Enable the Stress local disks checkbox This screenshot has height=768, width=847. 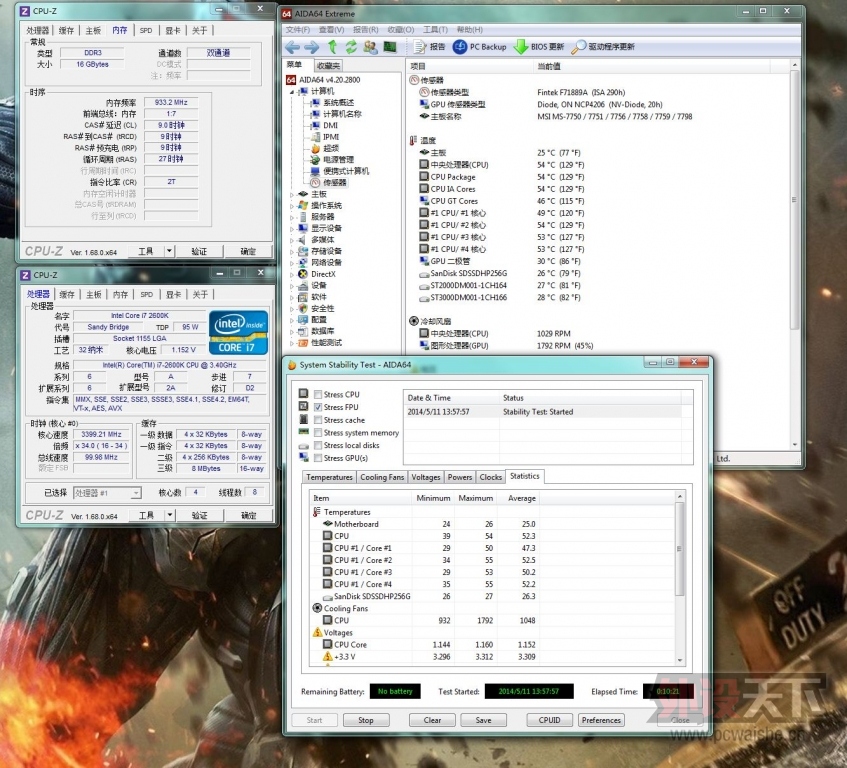[318, 446]
